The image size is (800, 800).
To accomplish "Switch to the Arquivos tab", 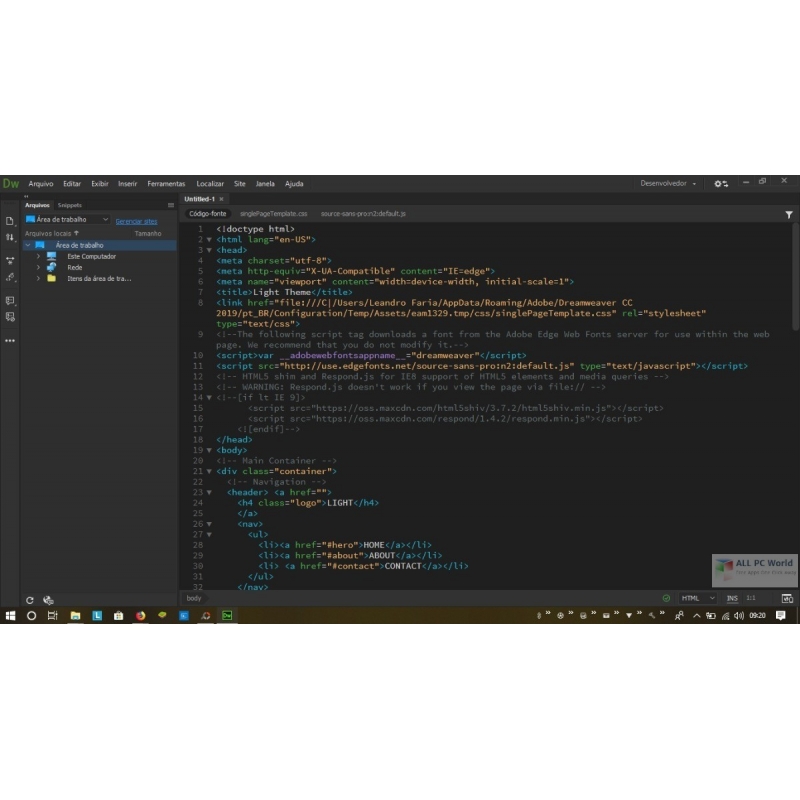I will [37, 205].
